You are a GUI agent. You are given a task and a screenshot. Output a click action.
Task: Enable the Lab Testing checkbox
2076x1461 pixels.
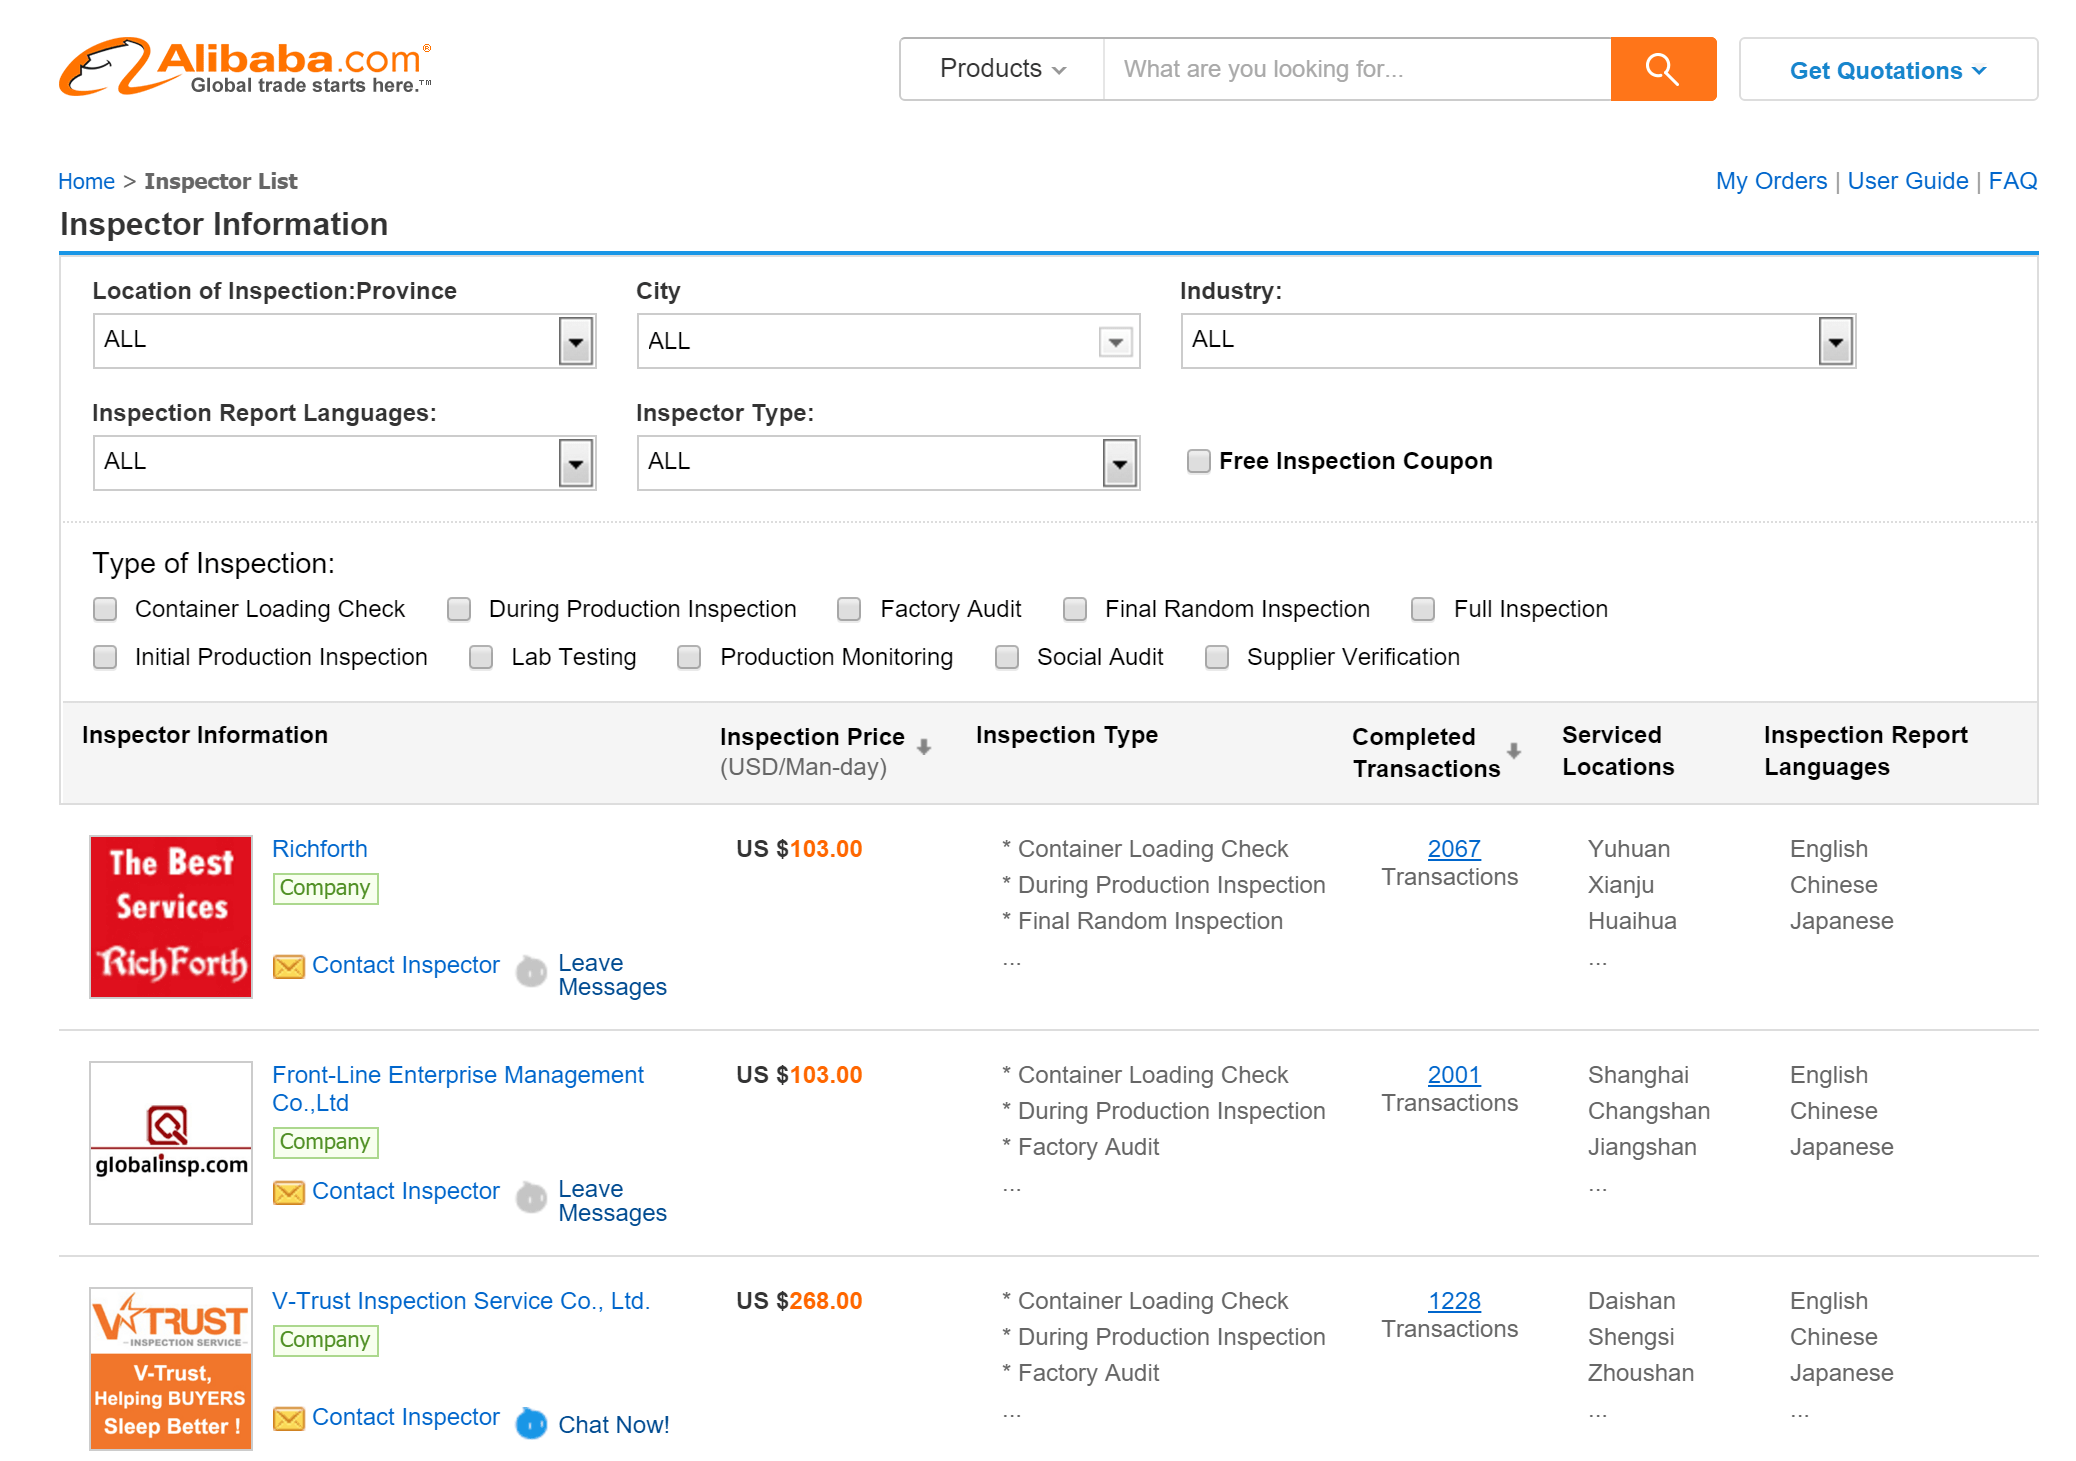point(481,657)
